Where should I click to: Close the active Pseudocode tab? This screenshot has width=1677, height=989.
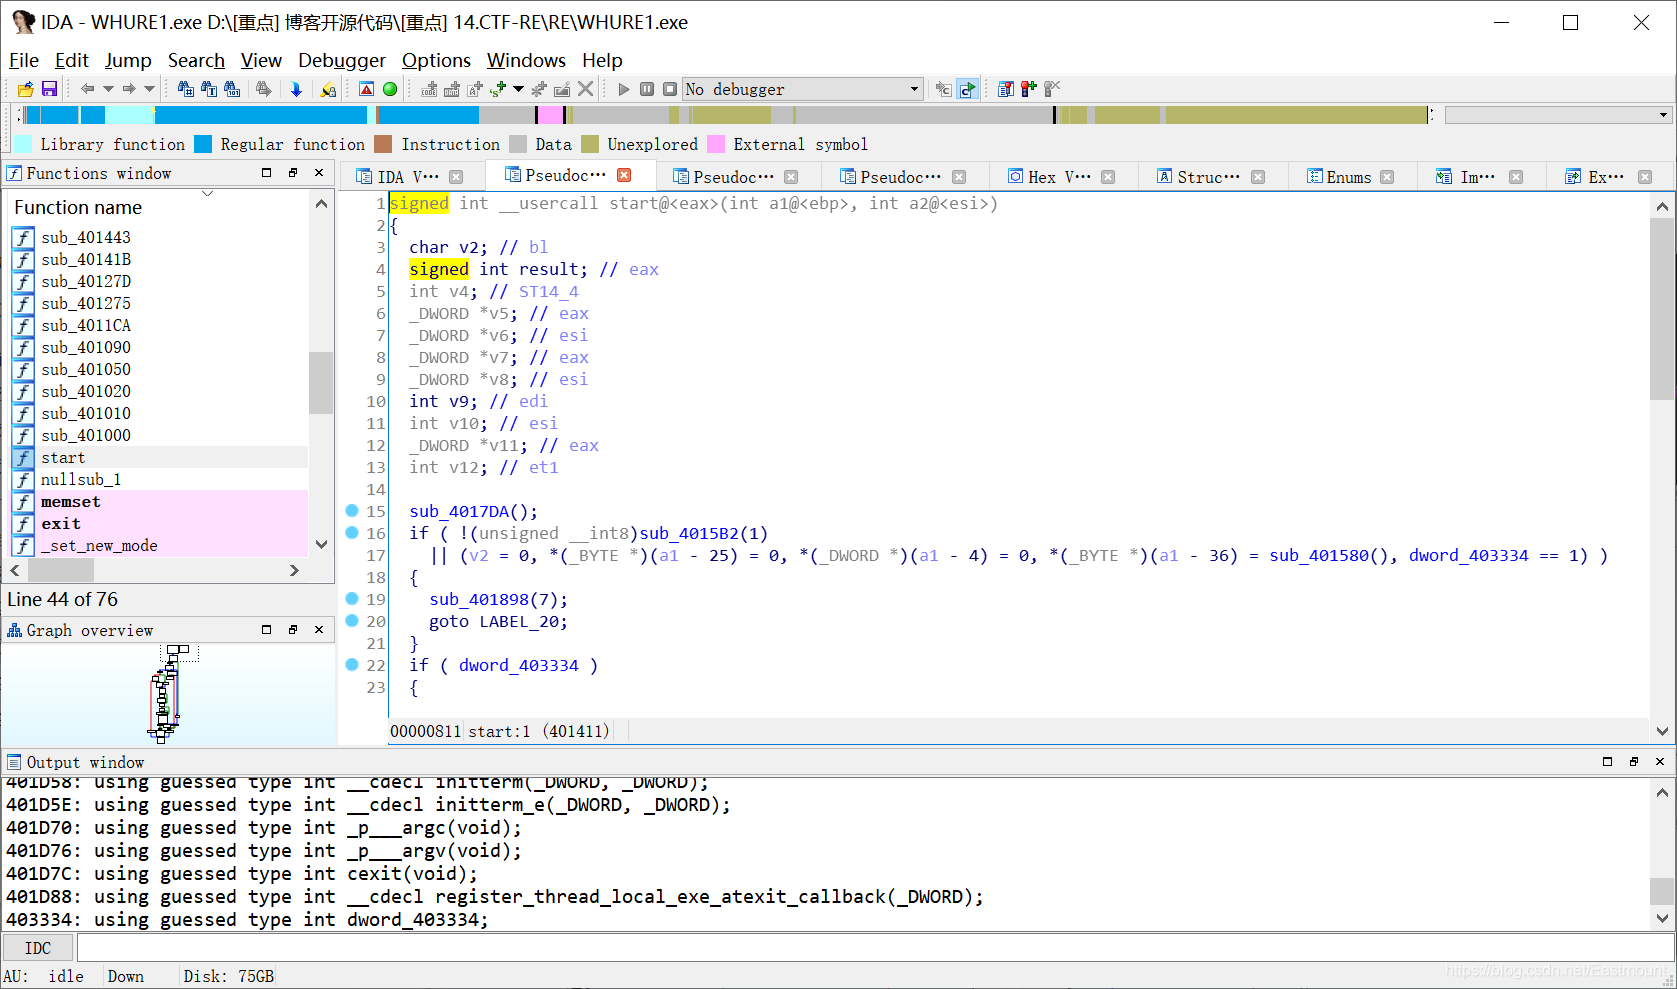(624, 175)
